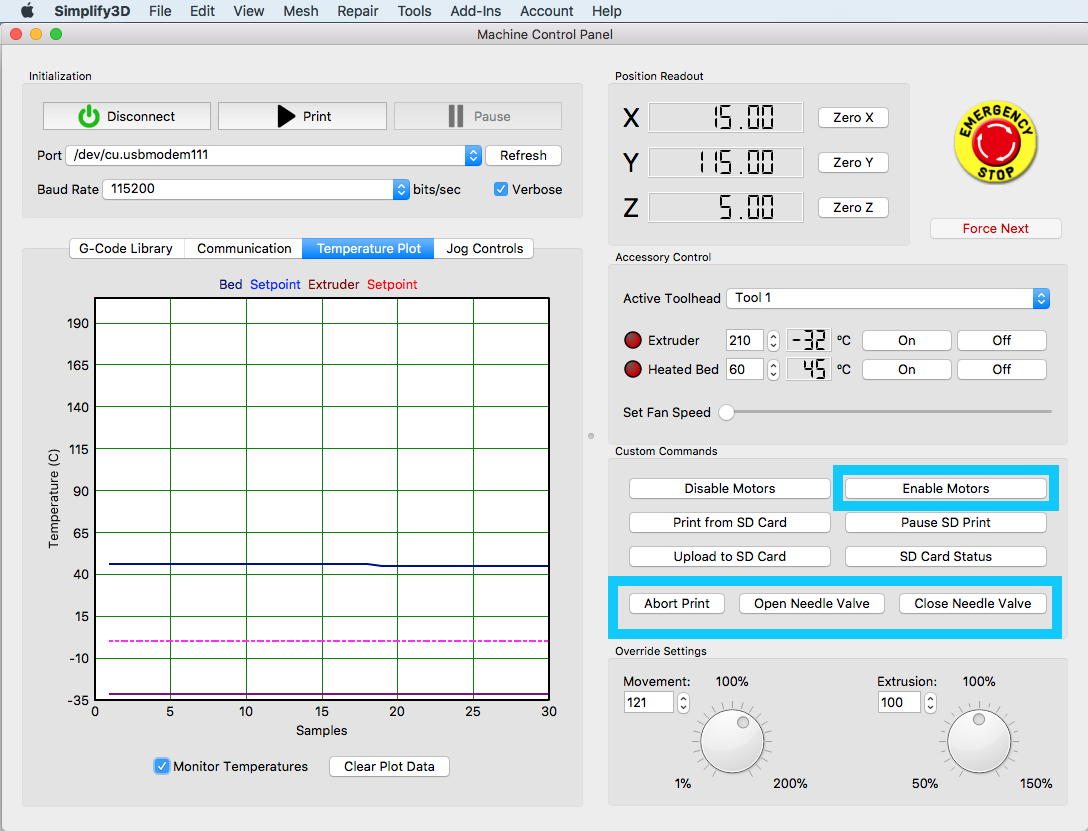
Task: Click the Movement override dial knob
Action: [732, 741]
